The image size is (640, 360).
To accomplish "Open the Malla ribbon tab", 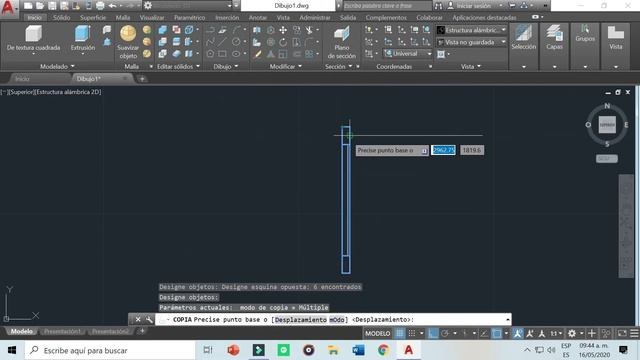I will [122, 18].
